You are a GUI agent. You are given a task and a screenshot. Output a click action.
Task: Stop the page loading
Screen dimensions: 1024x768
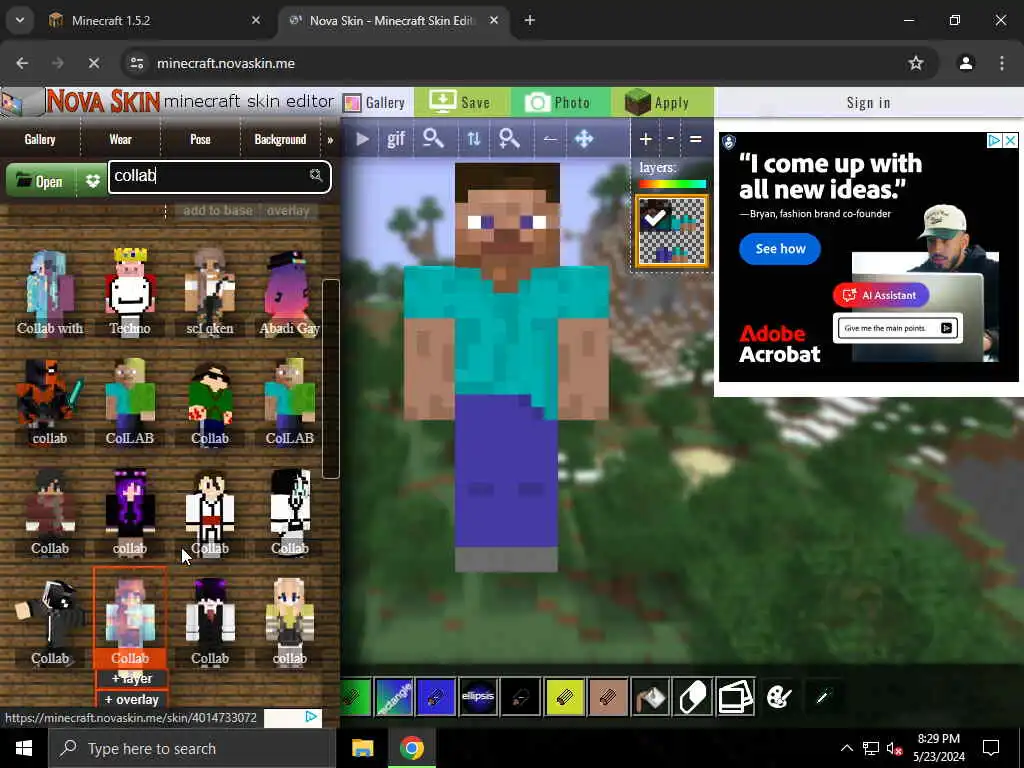click(94, 63)
